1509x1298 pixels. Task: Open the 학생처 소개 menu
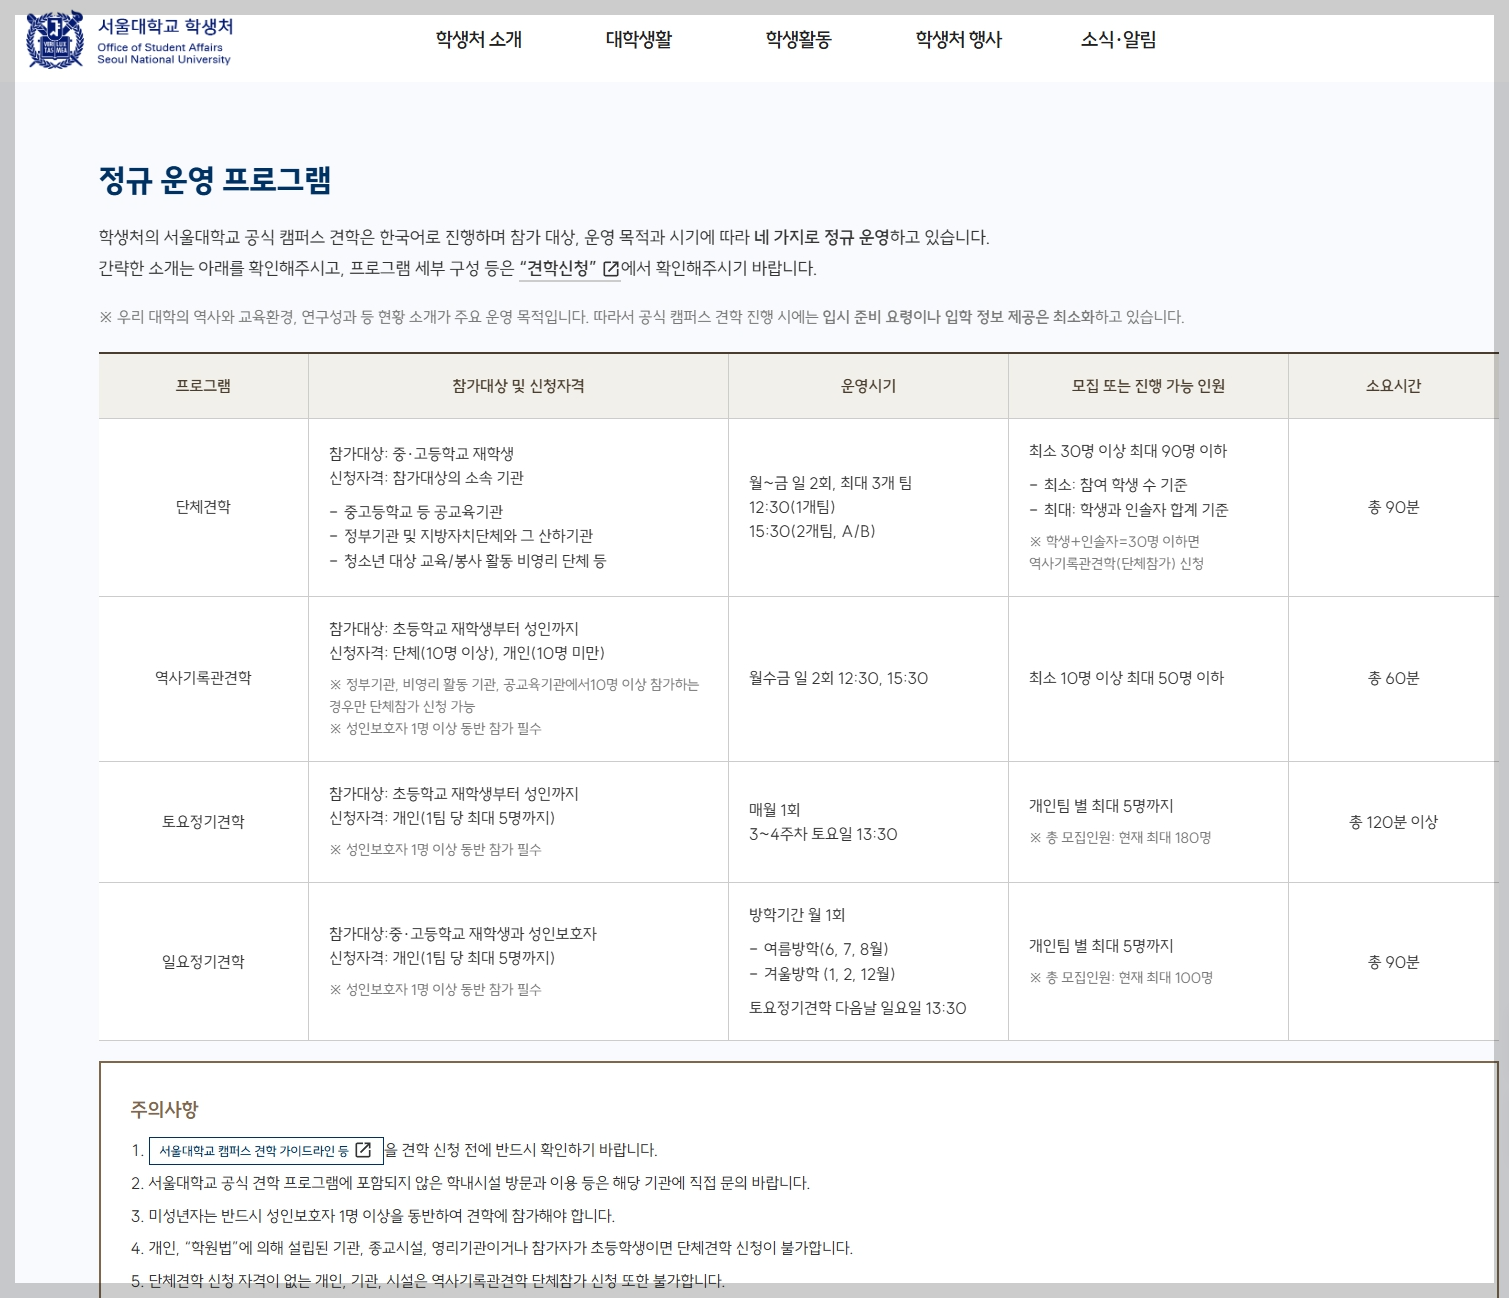478,40
